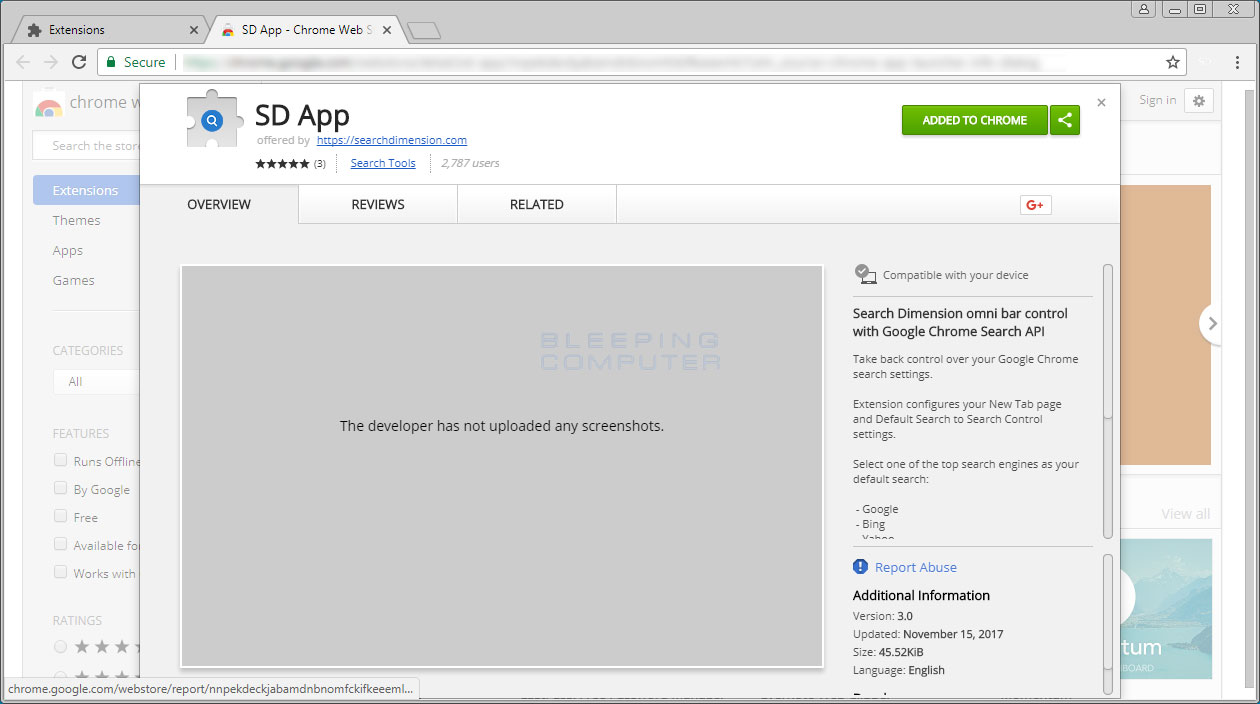Click the "- Google" list entry
The width and height of the screenshot is (1260, 704).
(877, 509)
